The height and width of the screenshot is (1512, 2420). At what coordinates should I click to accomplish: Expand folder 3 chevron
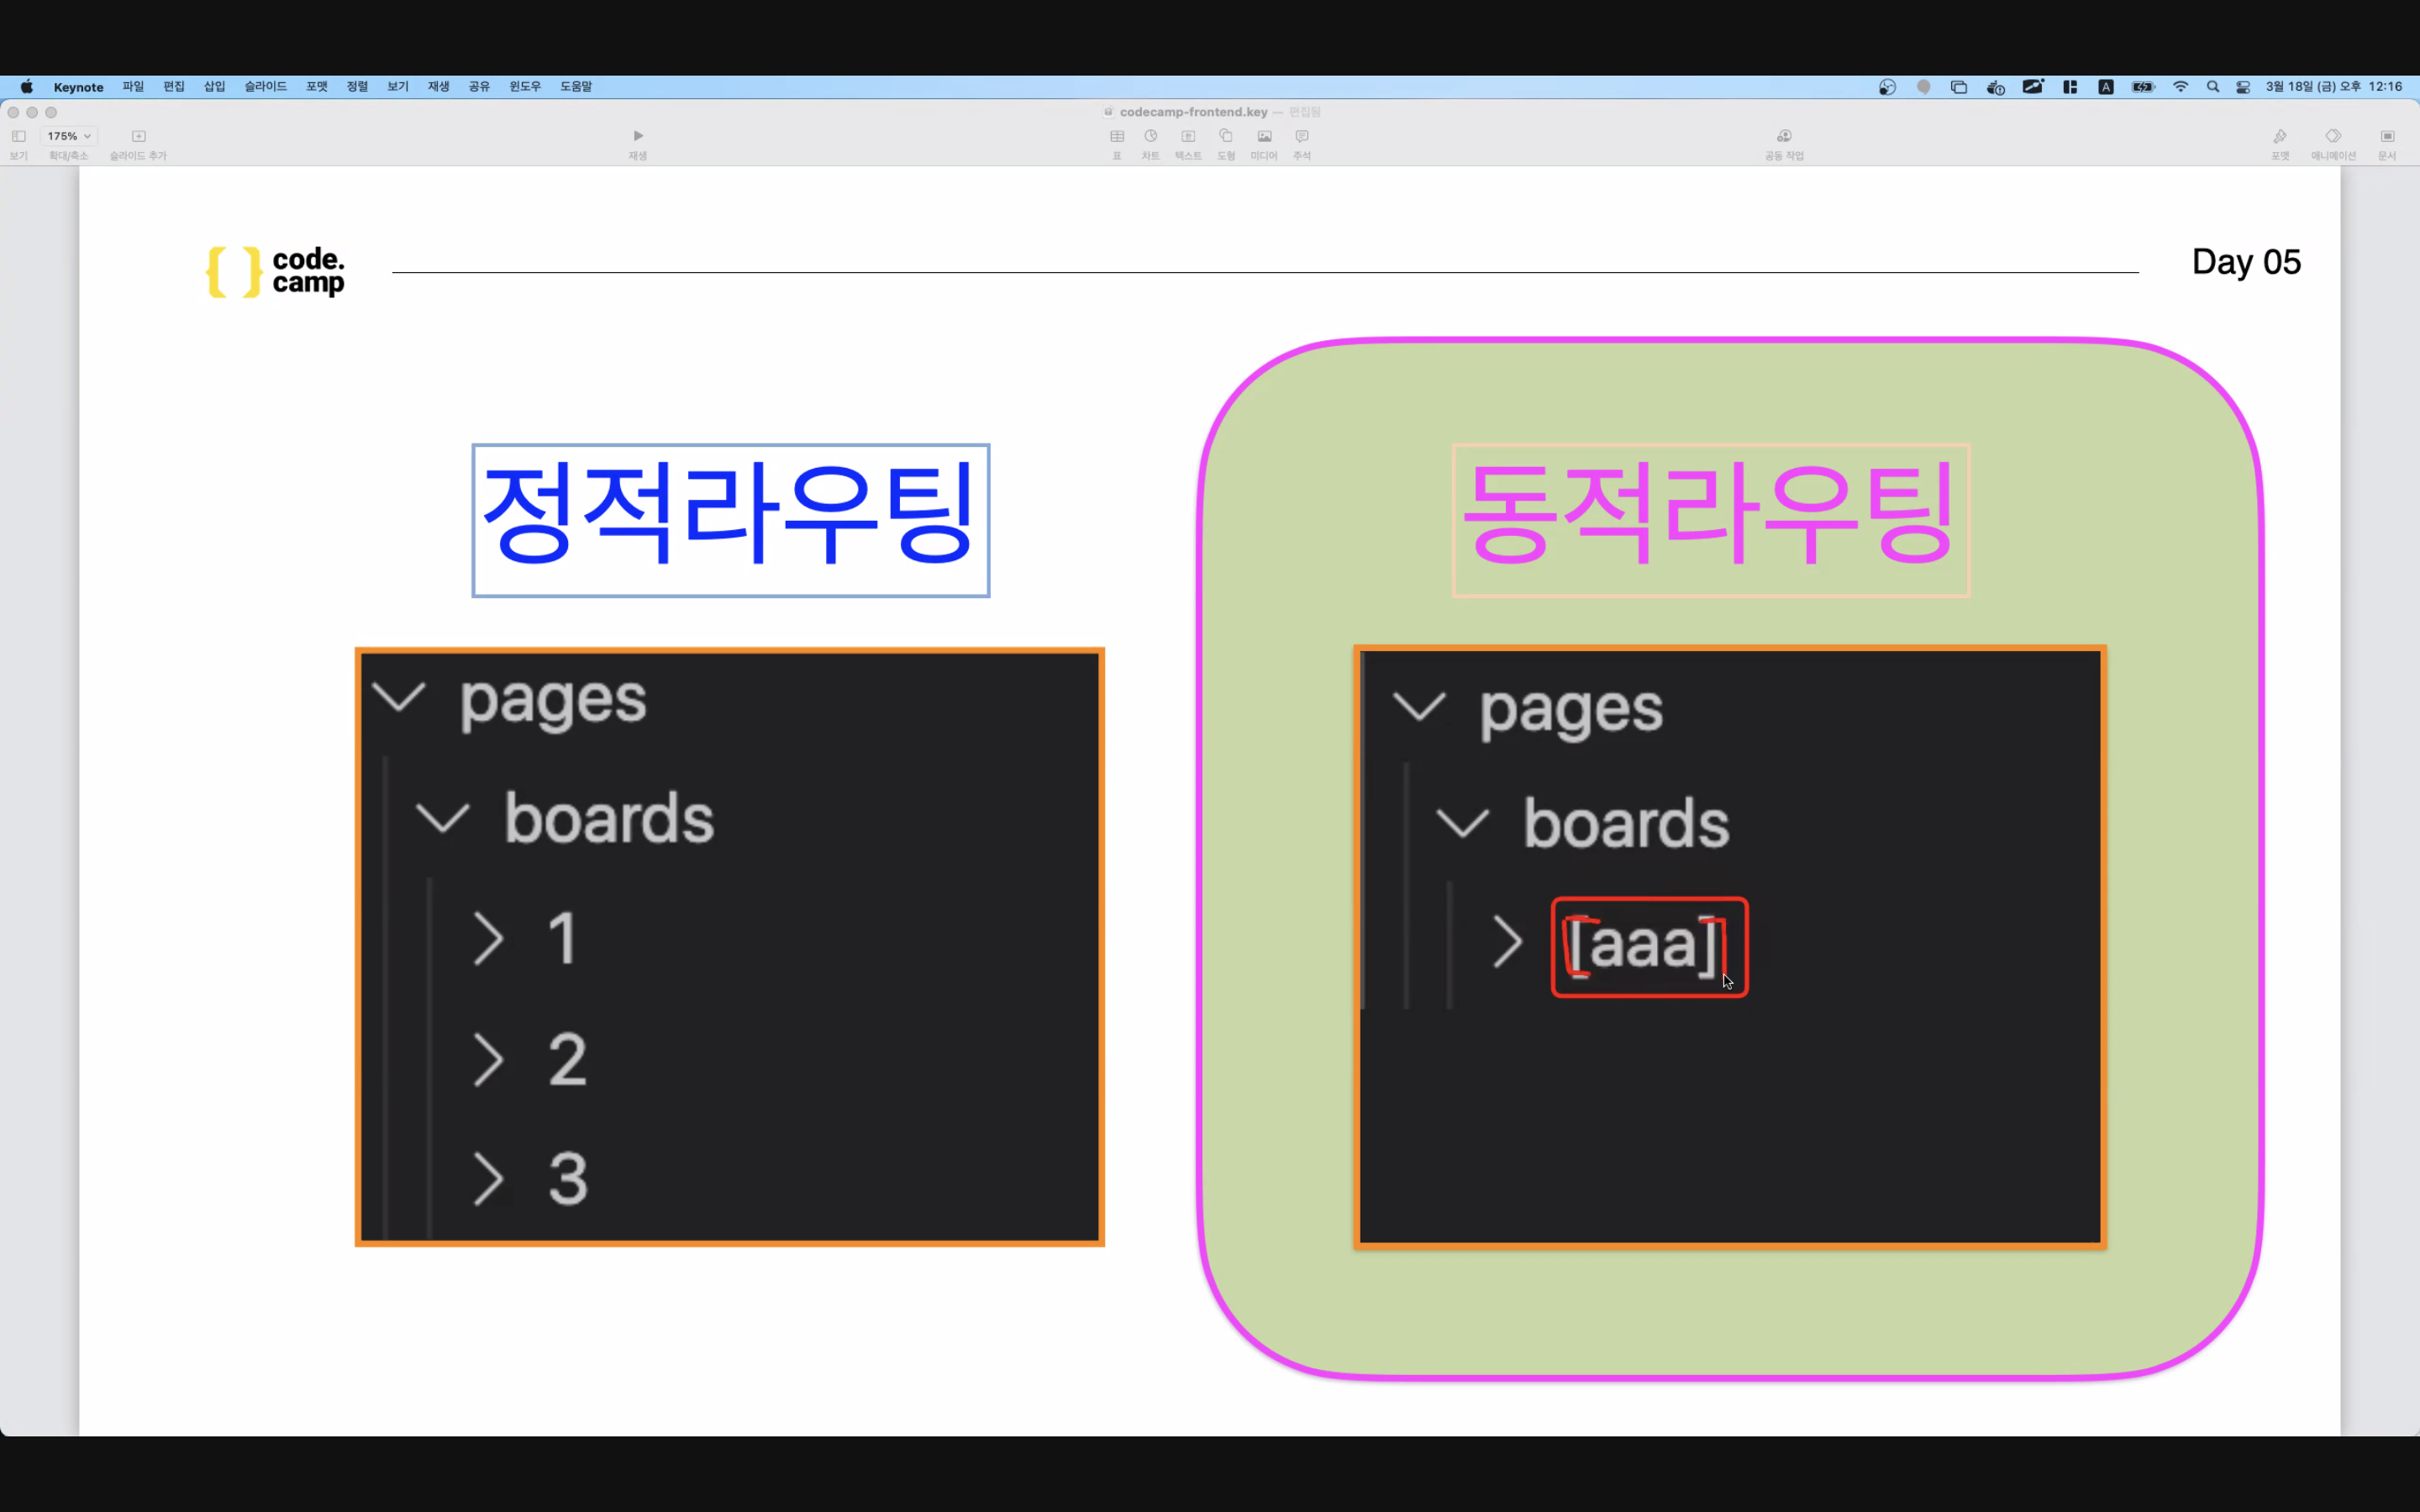pos(487,1178)
